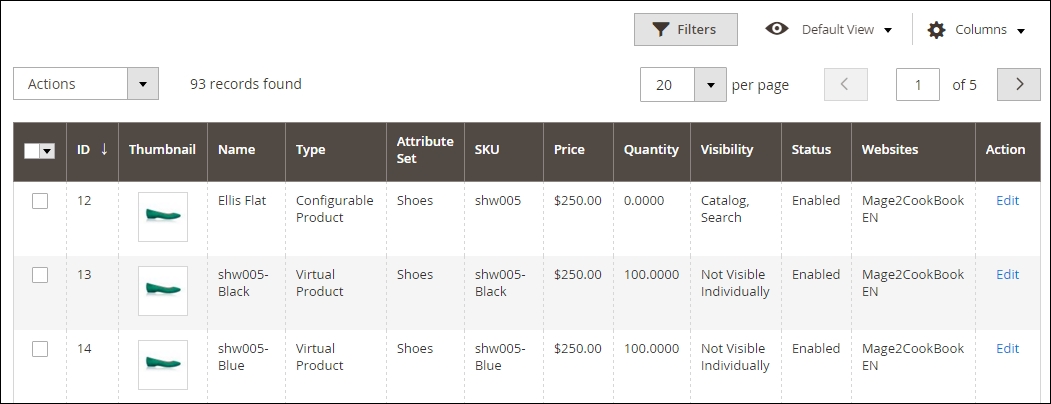Go to next page with right arrow
Viewport: 1051px width, 404px height.
tap(1019, 85)
